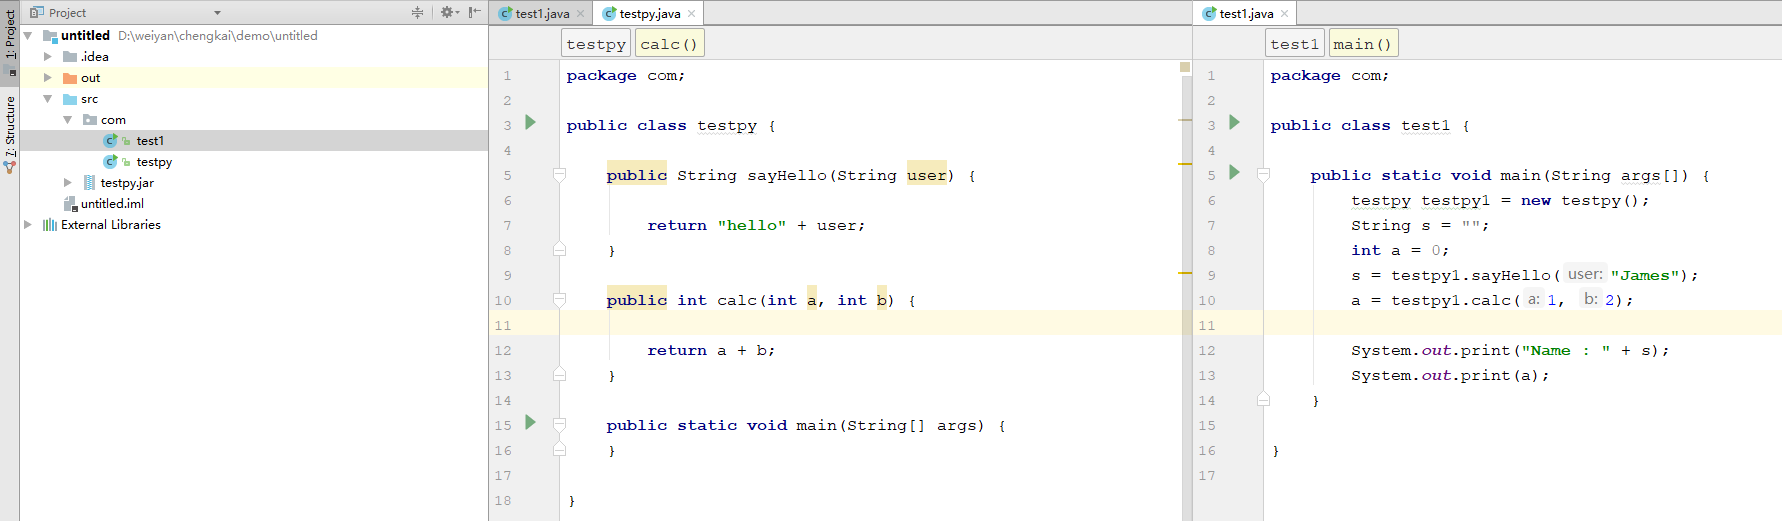The width and height of the screenshot is (1782, 521).
Task: Select untitled.iml in the project tree
Action: [x=112, y=204]
